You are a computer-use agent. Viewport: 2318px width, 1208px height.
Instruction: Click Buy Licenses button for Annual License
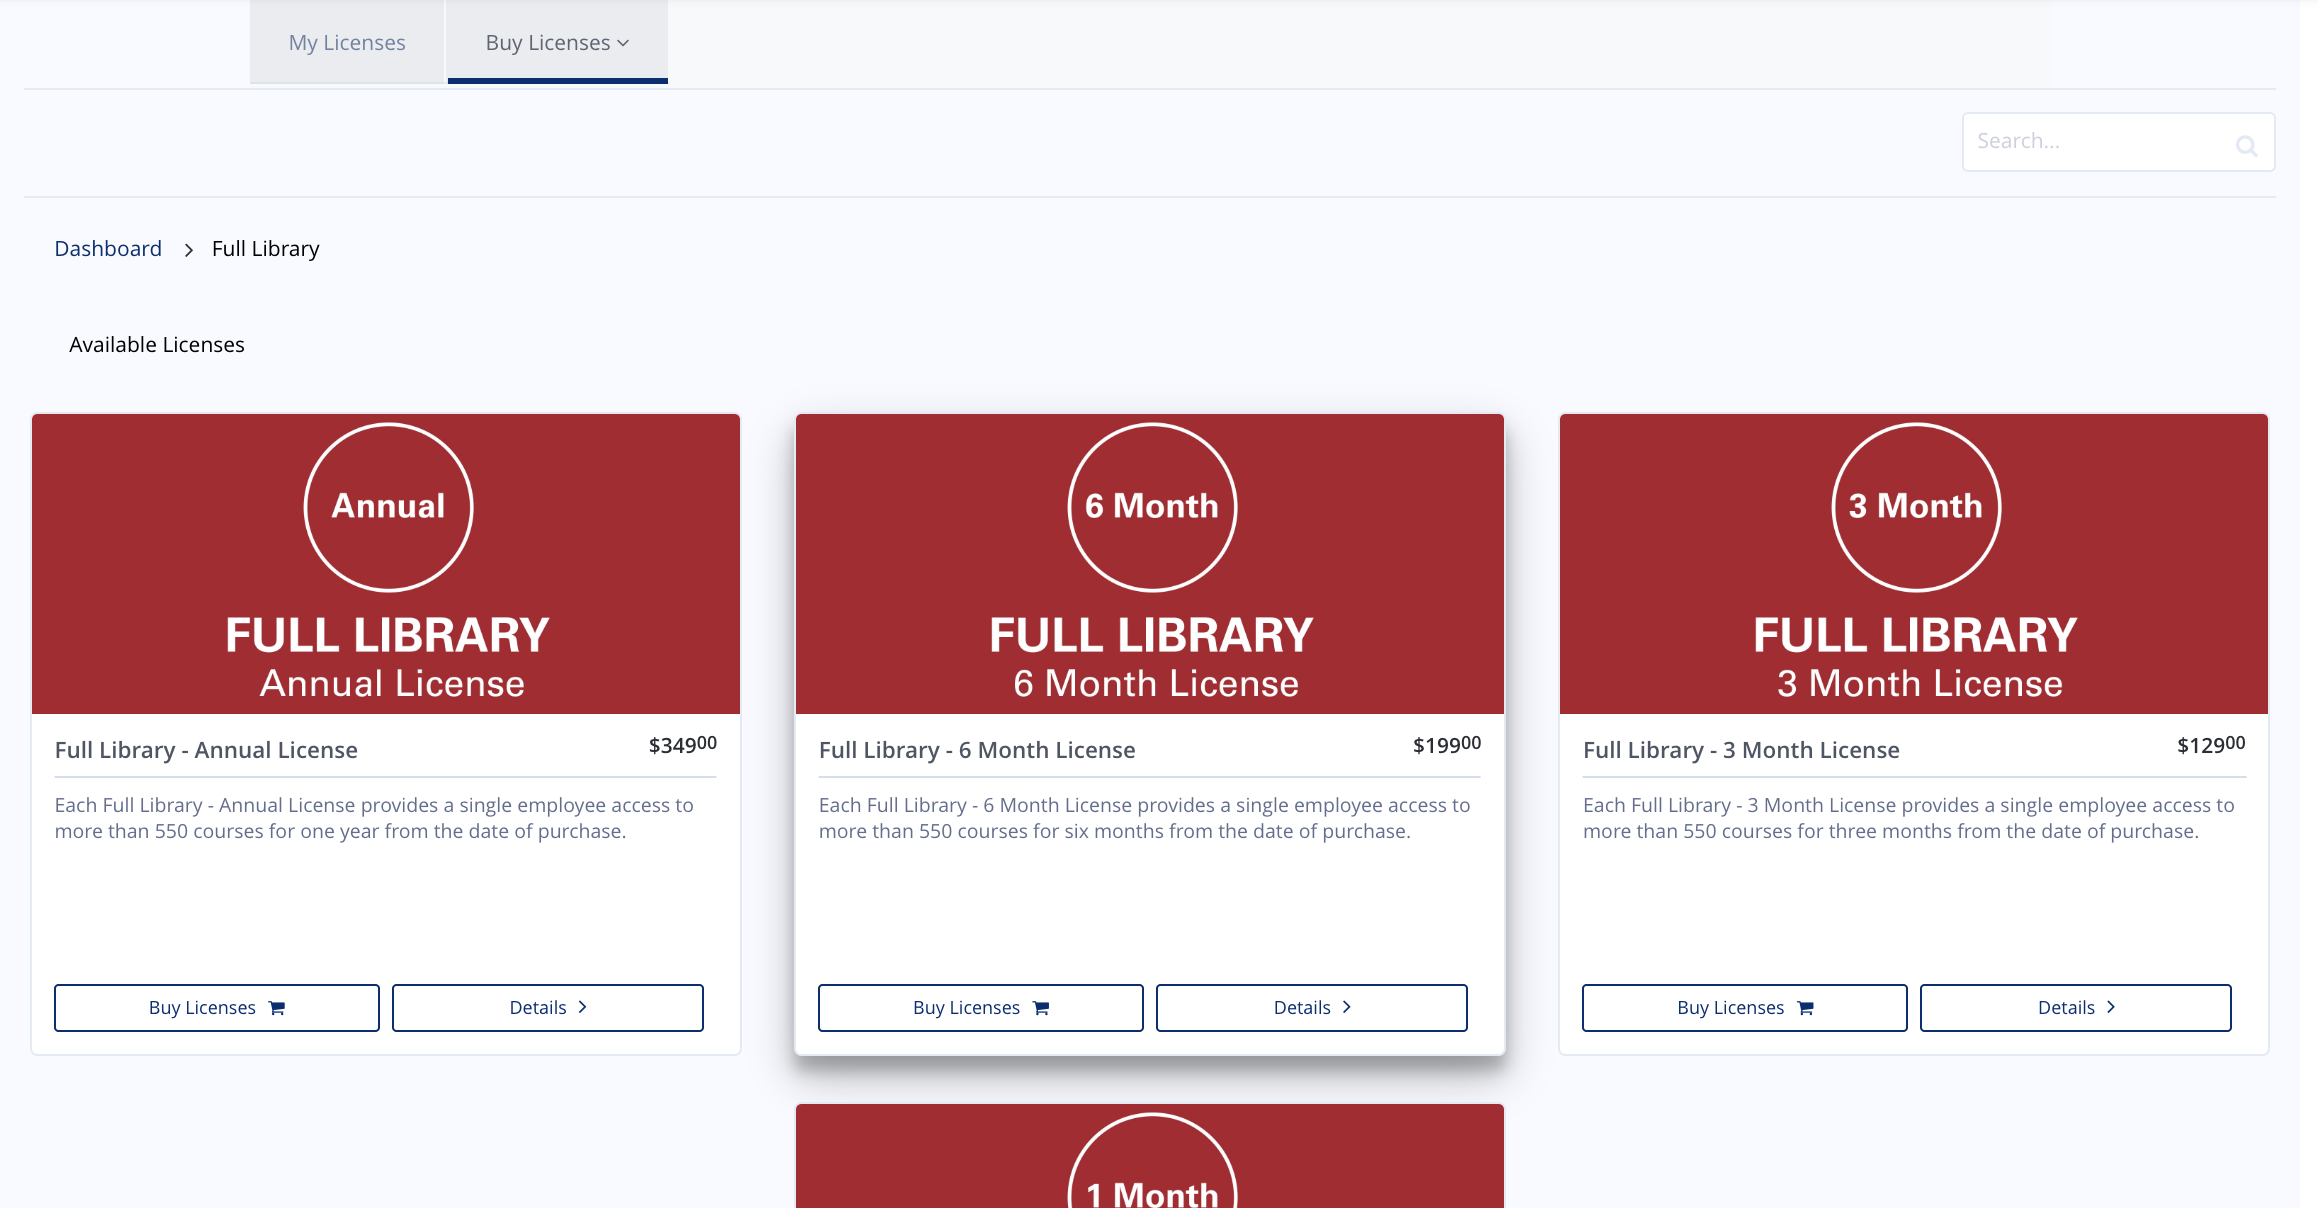point(216,1007)
